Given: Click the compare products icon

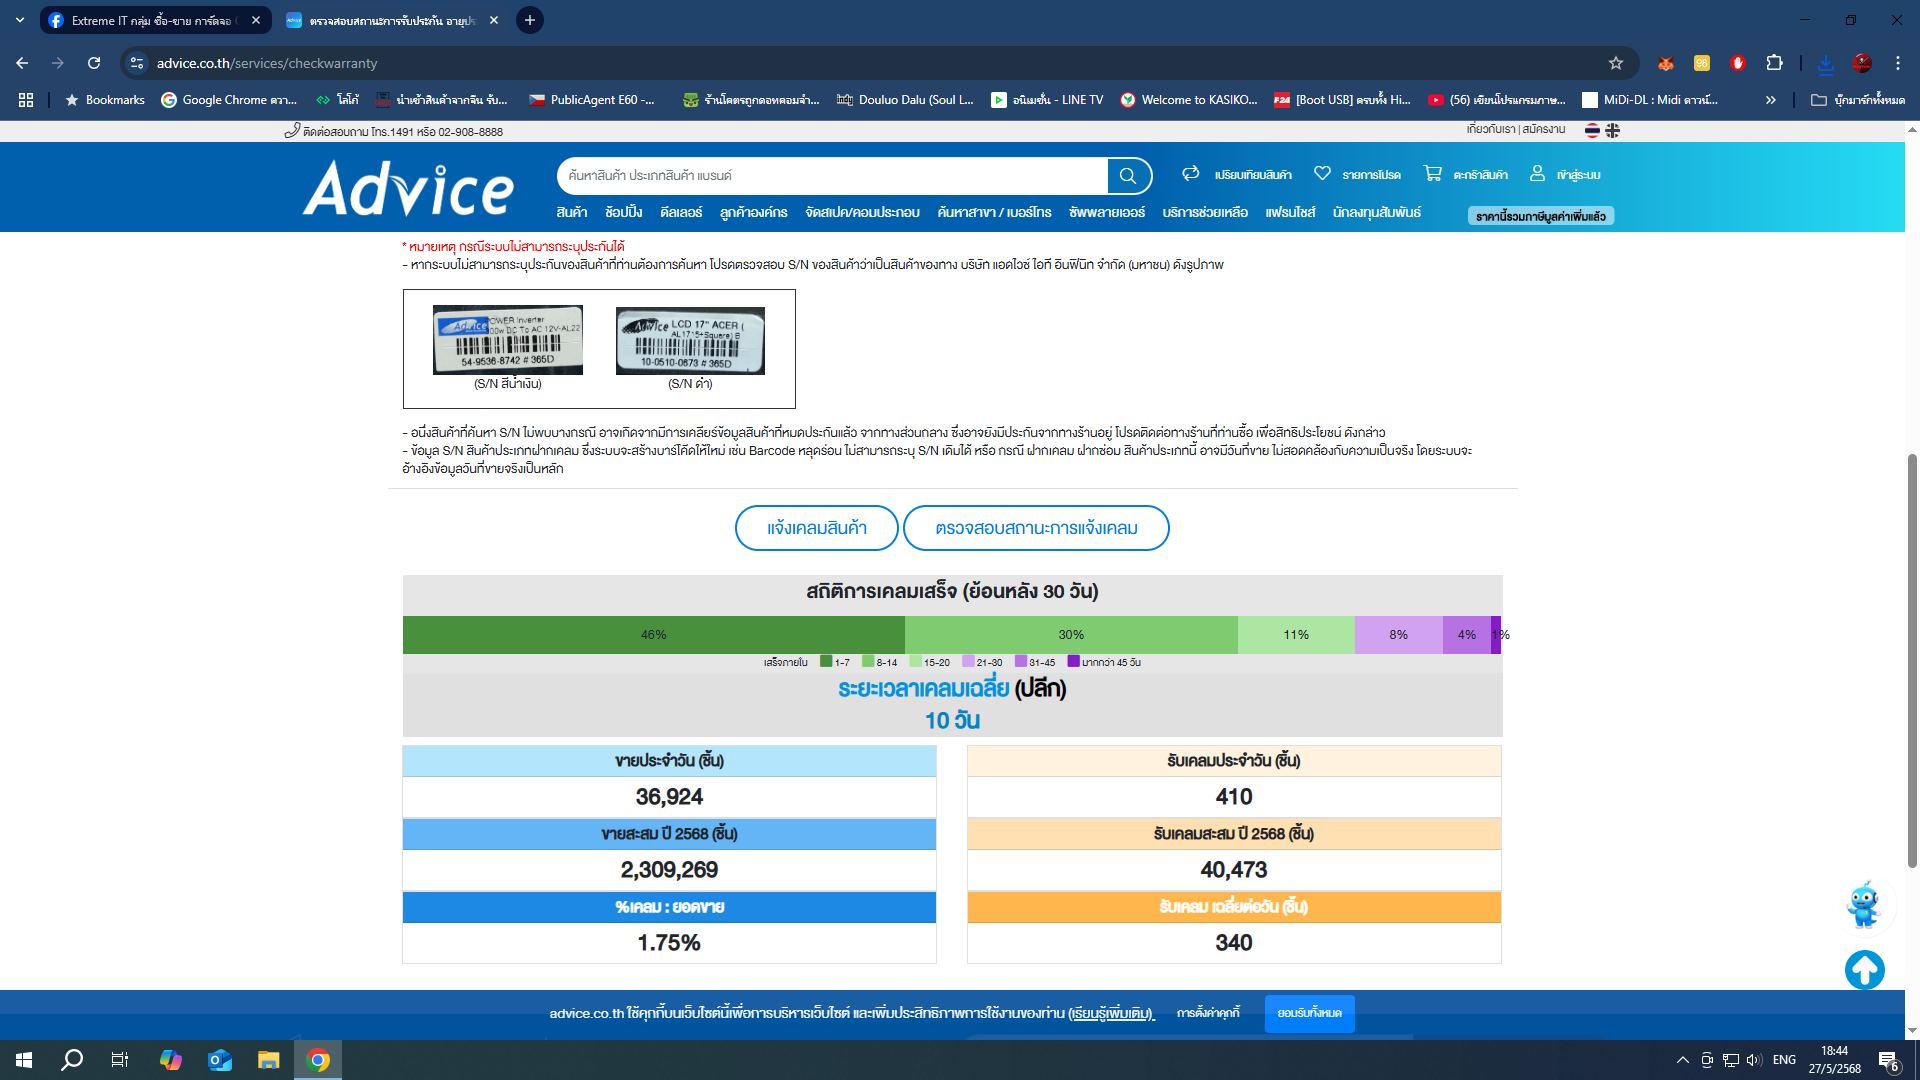Looking at the screenshot, I should coord(1190,174).
